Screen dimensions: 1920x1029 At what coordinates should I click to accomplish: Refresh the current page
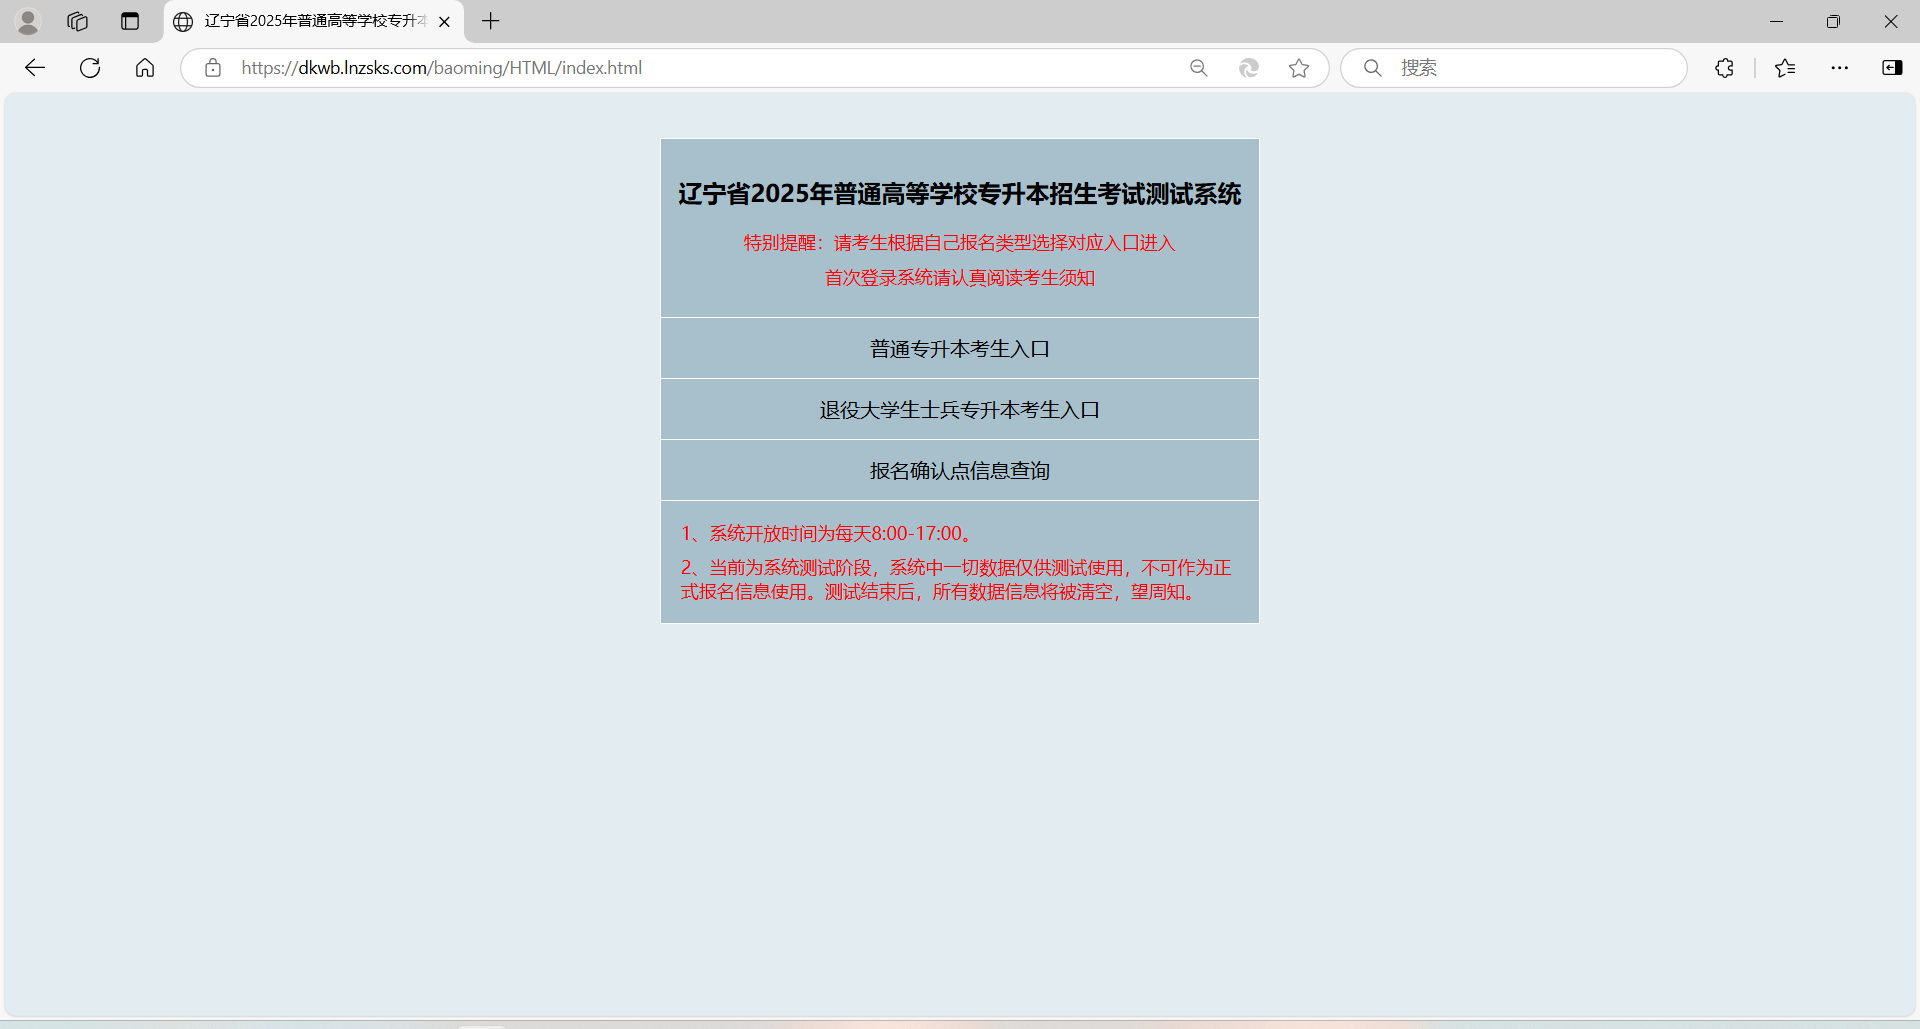pyautogui.click(x=90, y=68)
